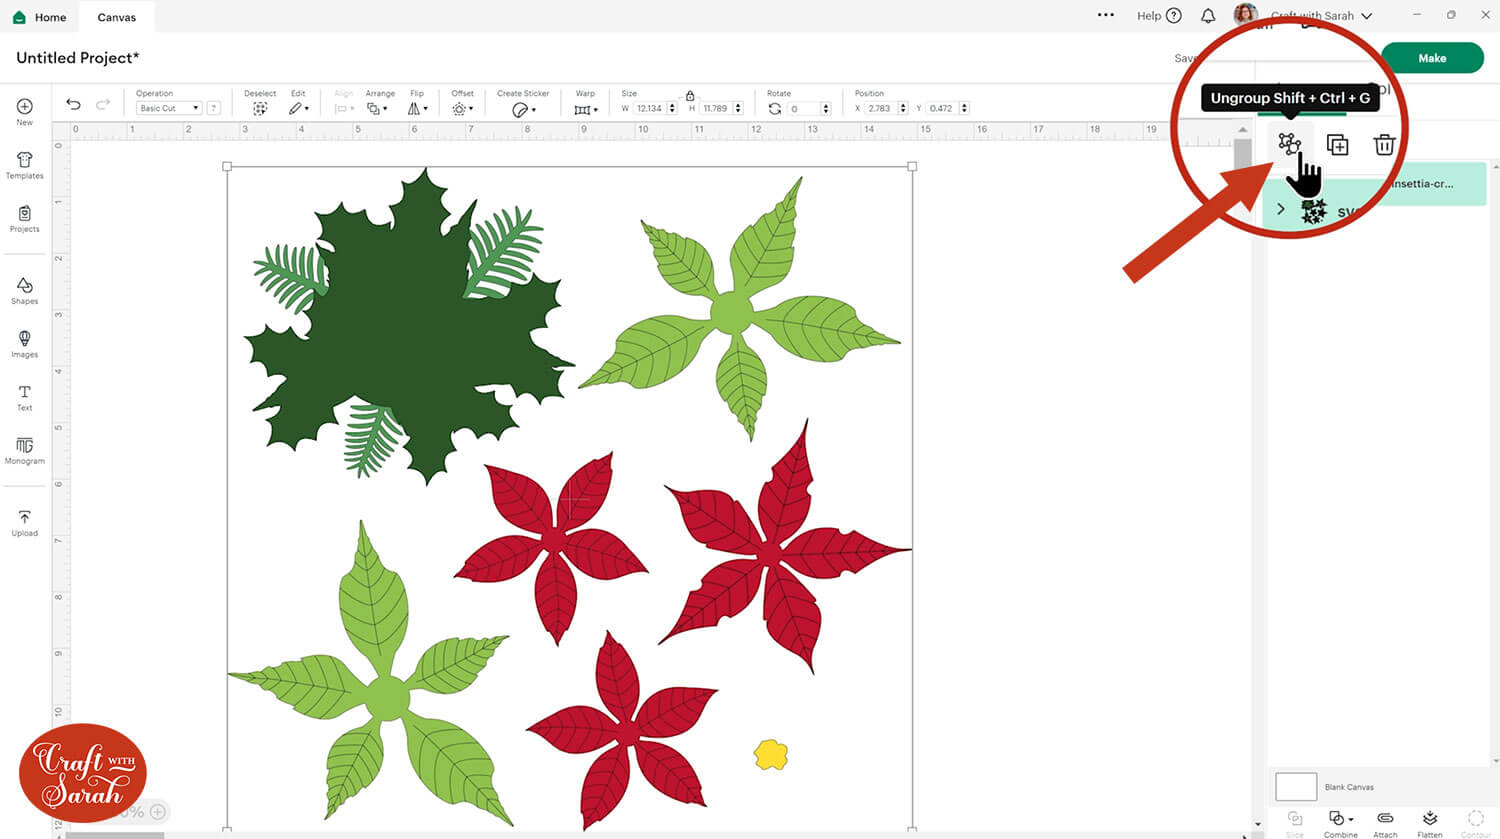Open the Monogram panel
The height and width of the screenshot is (839, 1500).
[x=24, y=450]
